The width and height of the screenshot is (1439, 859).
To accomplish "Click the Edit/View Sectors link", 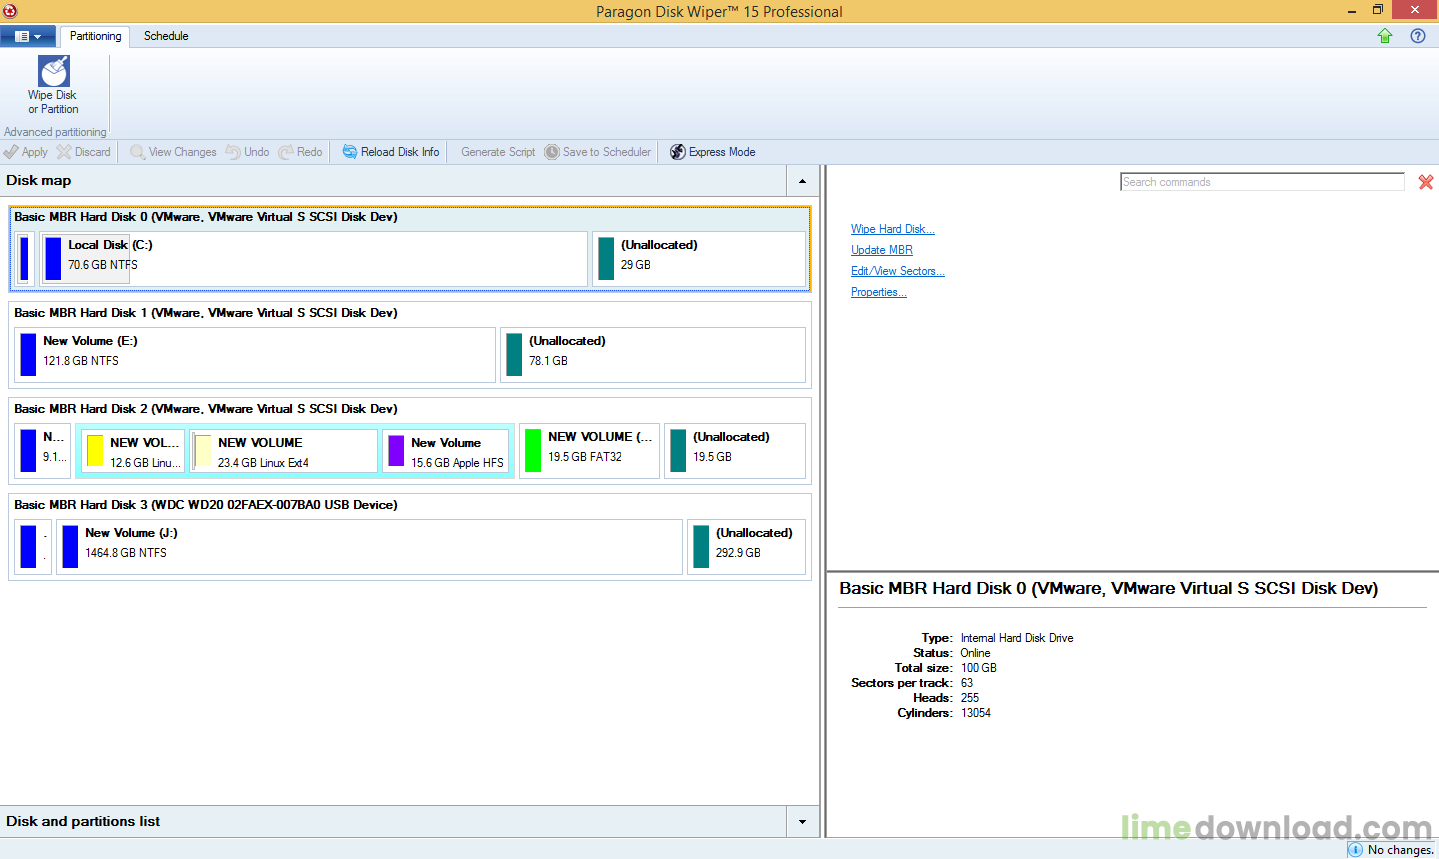I will 897,271.
